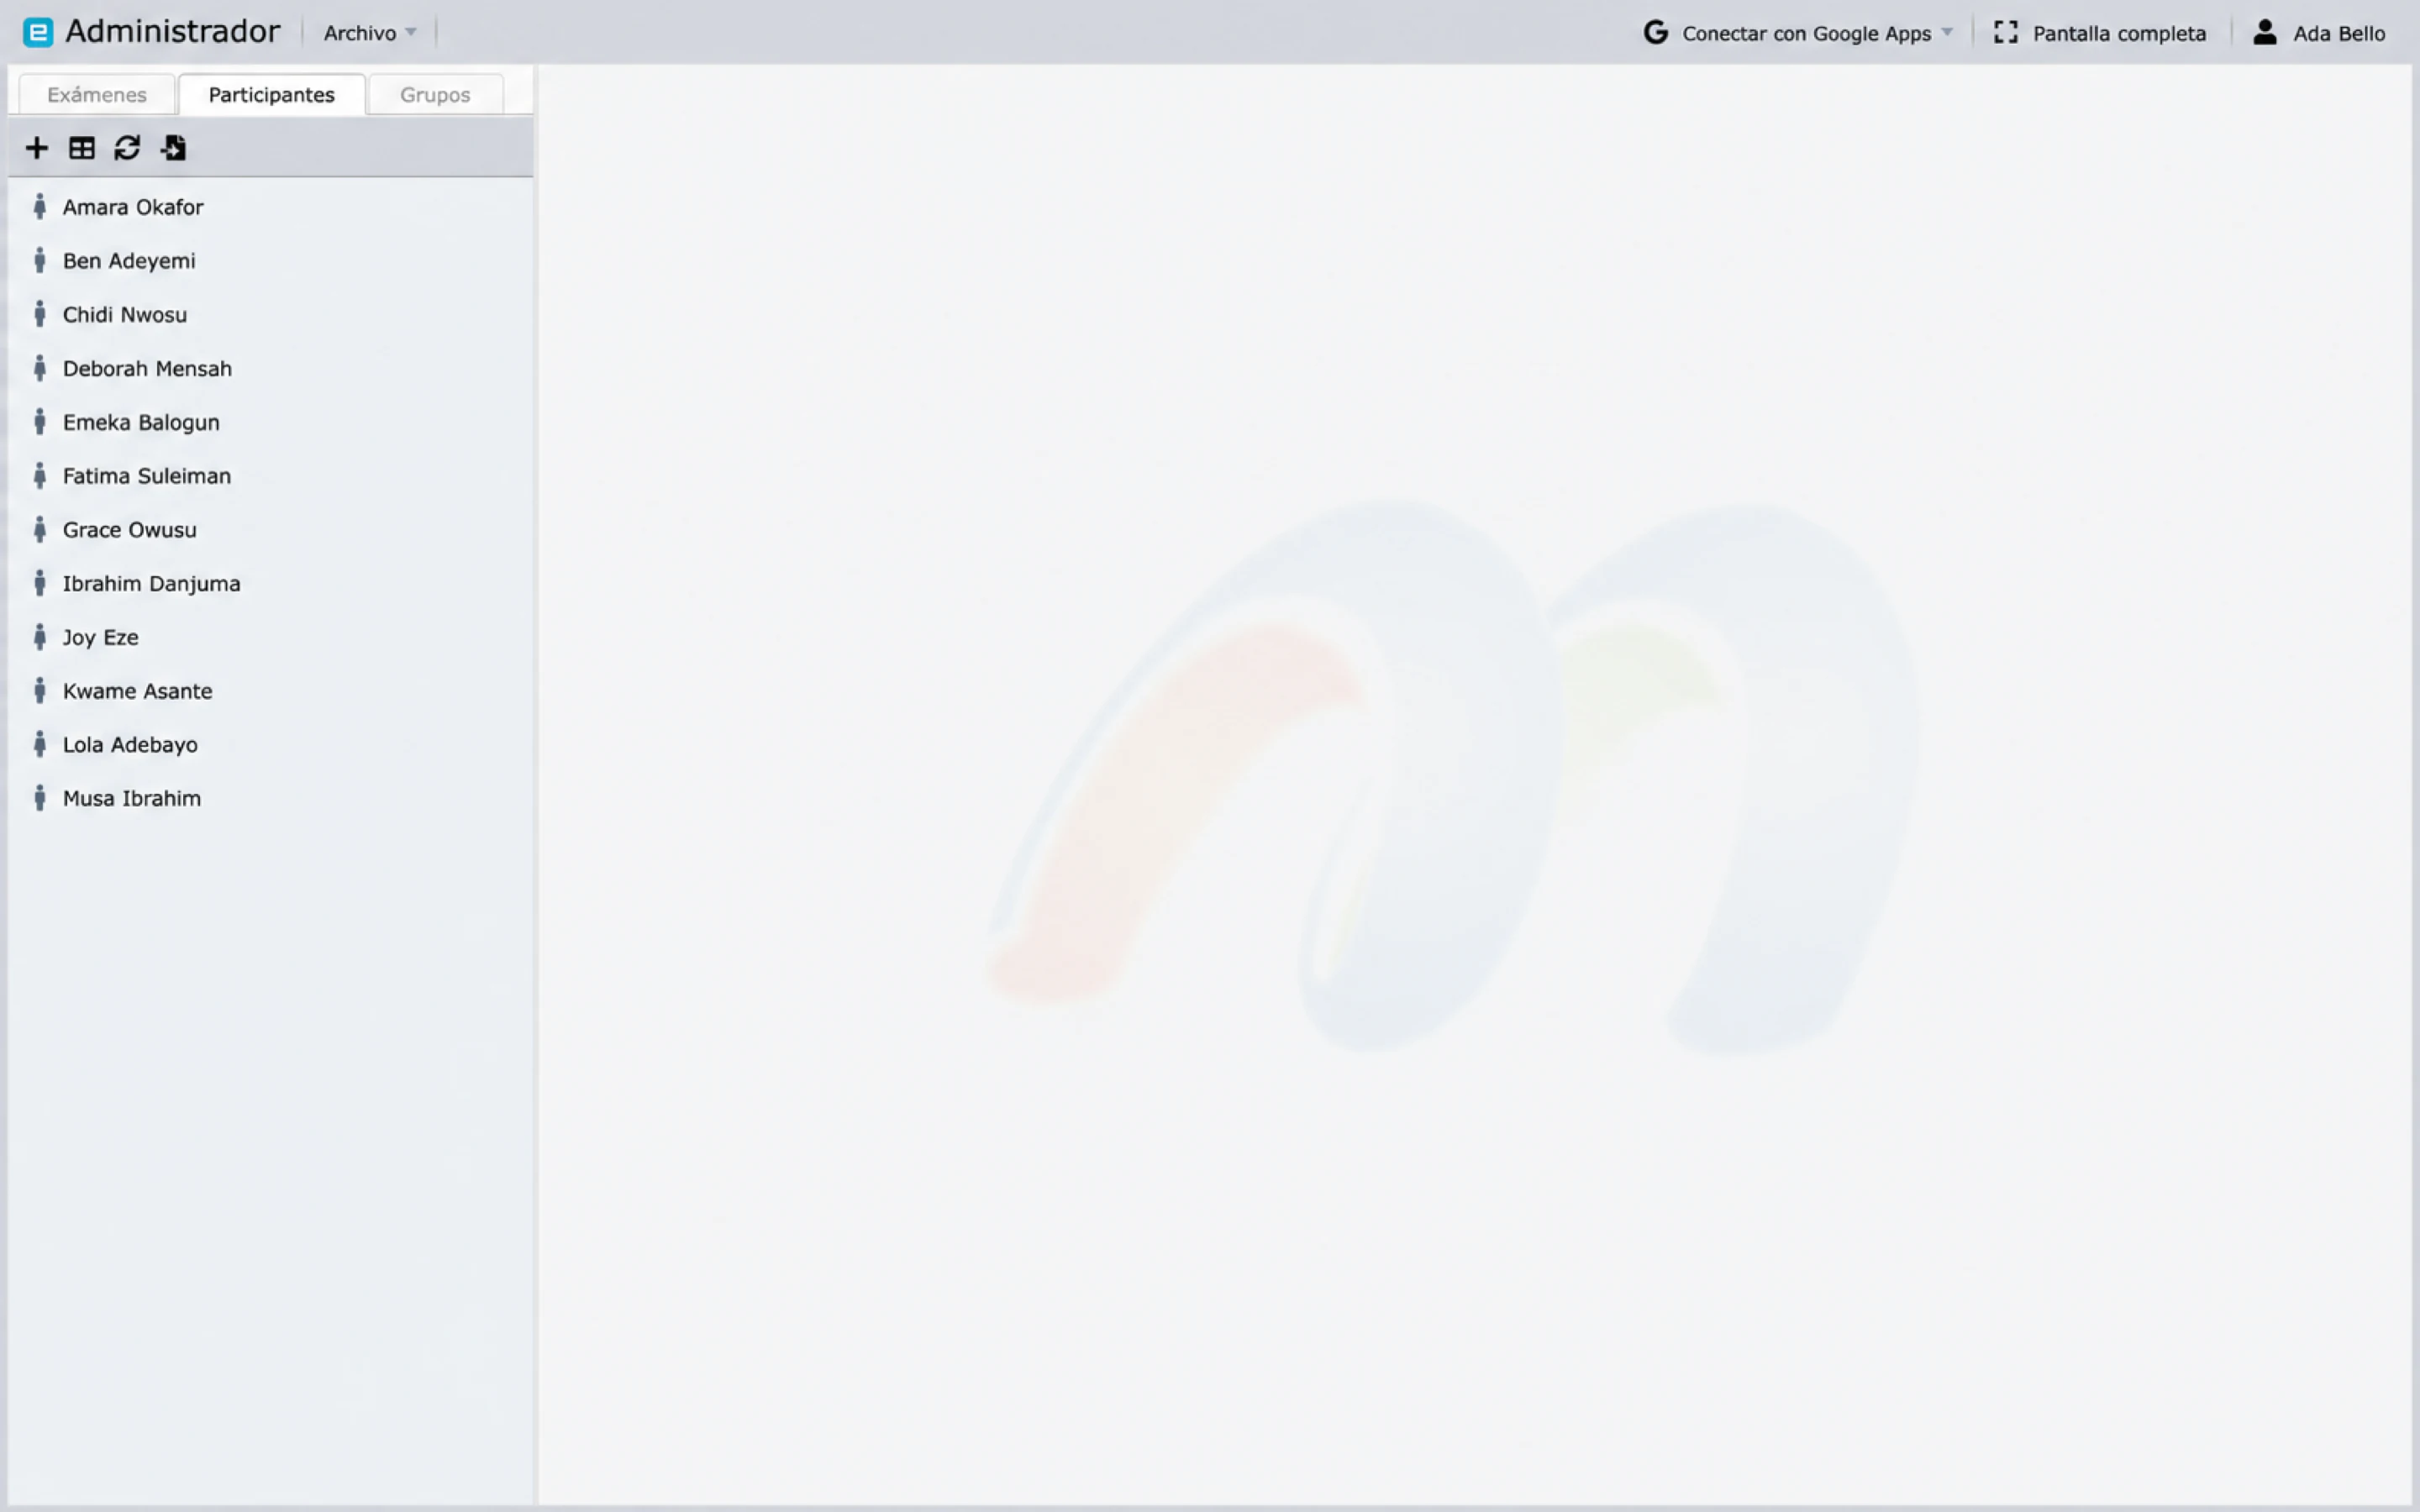Click the Administrador app logo icon
The width and height of the screenshot is (2420, 1512).
pyautogui.click(x=38, y=33)
